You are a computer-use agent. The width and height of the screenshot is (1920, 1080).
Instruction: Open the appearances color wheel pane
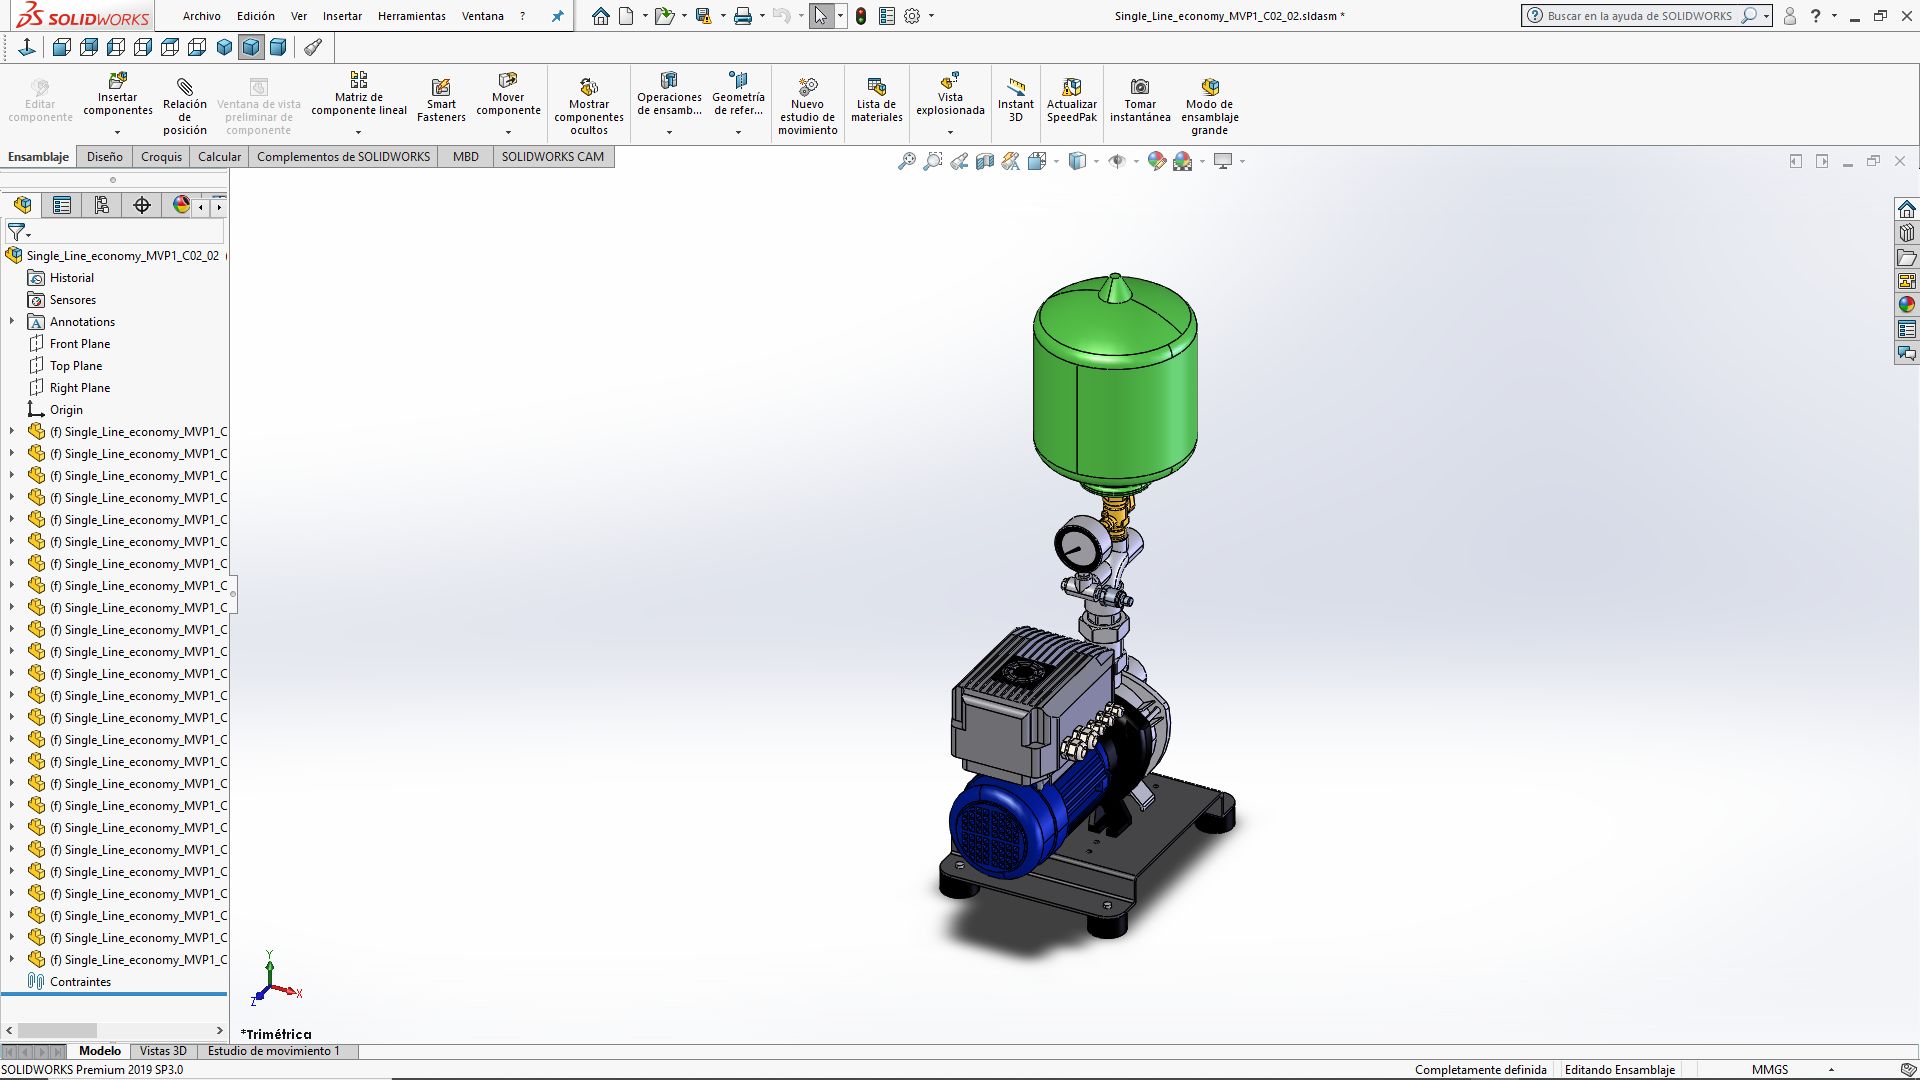coord(1906,305)
